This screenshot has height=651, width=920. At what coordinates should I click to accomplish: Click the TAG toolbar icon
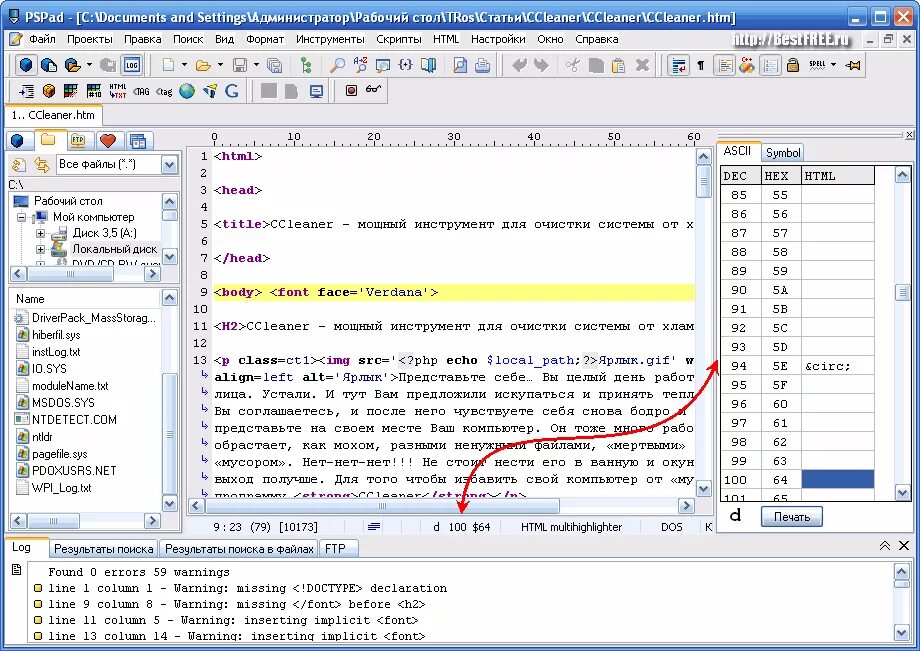pos(141,90)
